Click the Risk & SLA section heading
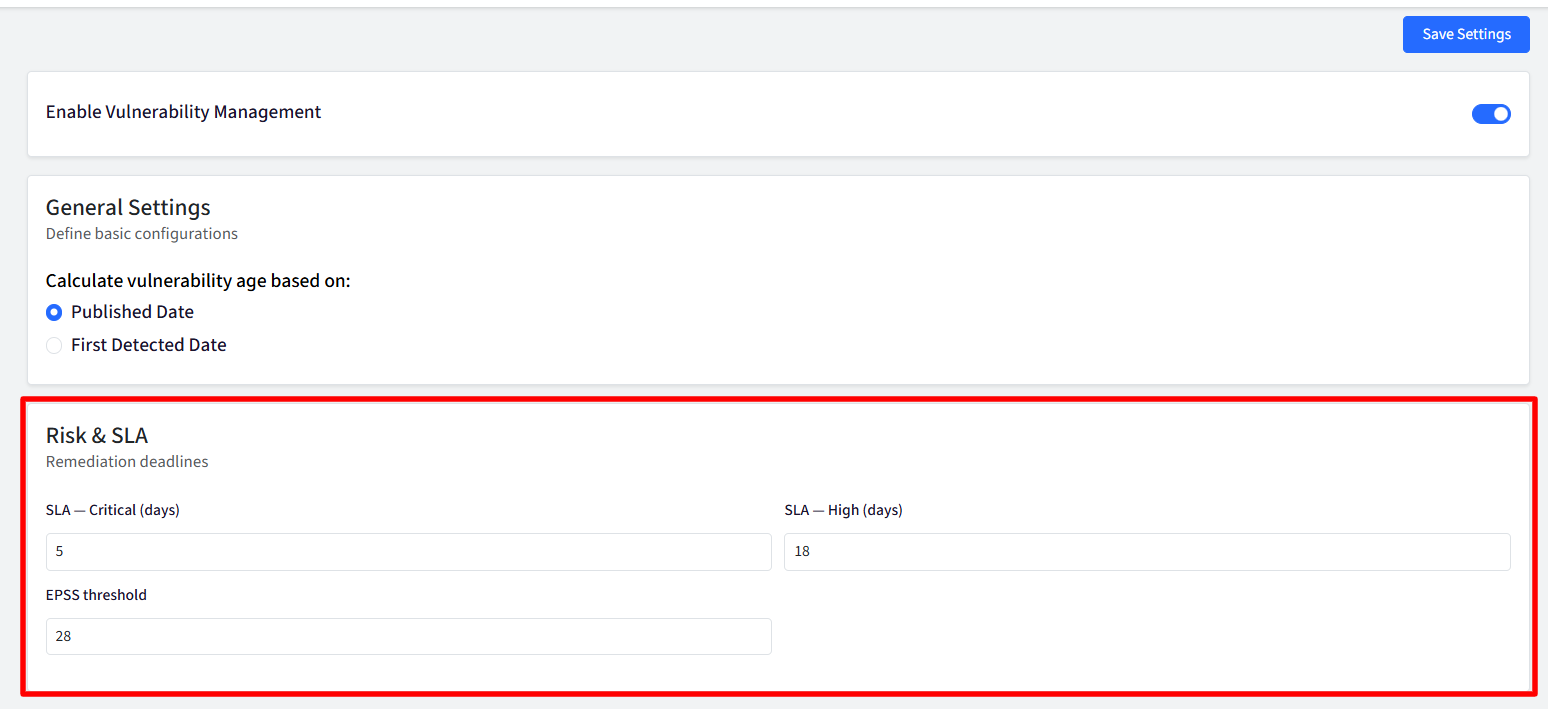The width and height of the screenshot is (1548, 709). point(97,435)
